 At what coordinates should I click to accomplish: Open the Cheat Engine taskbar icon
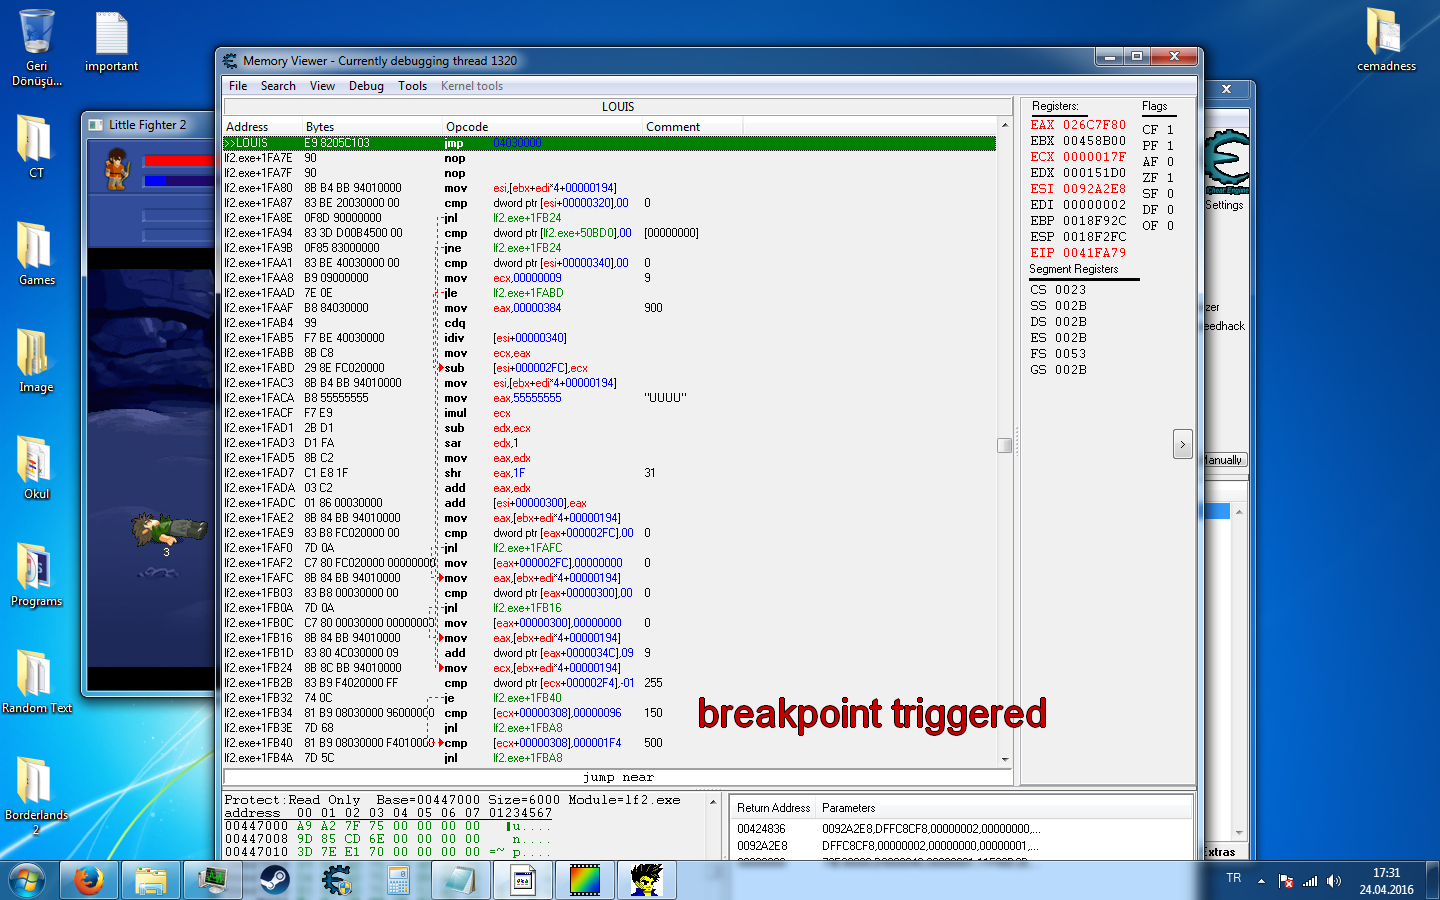(x=336, y=880)
